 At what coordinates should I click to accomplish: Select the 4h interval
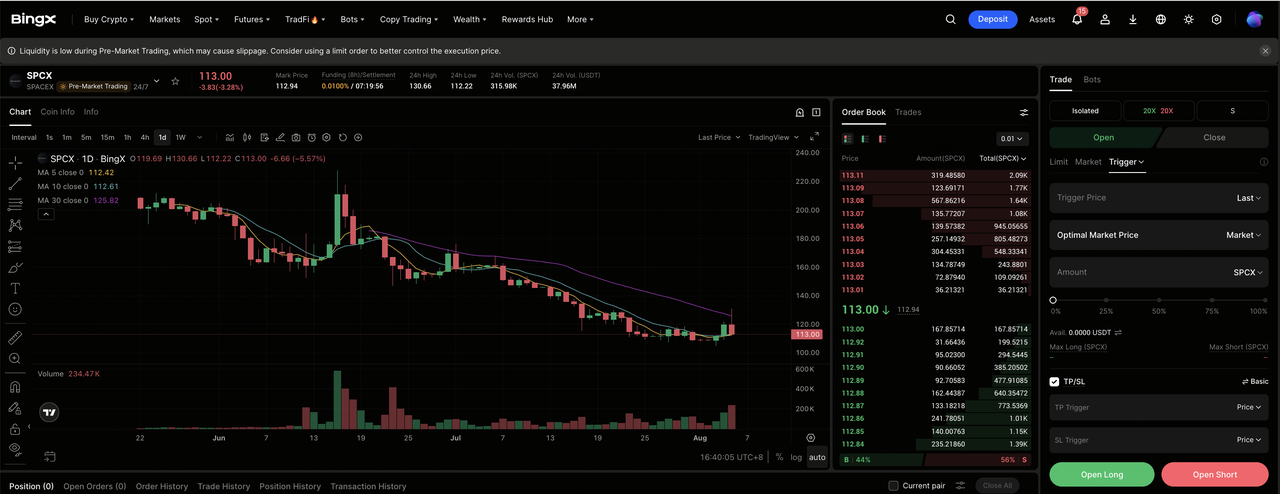coord(145,137)
